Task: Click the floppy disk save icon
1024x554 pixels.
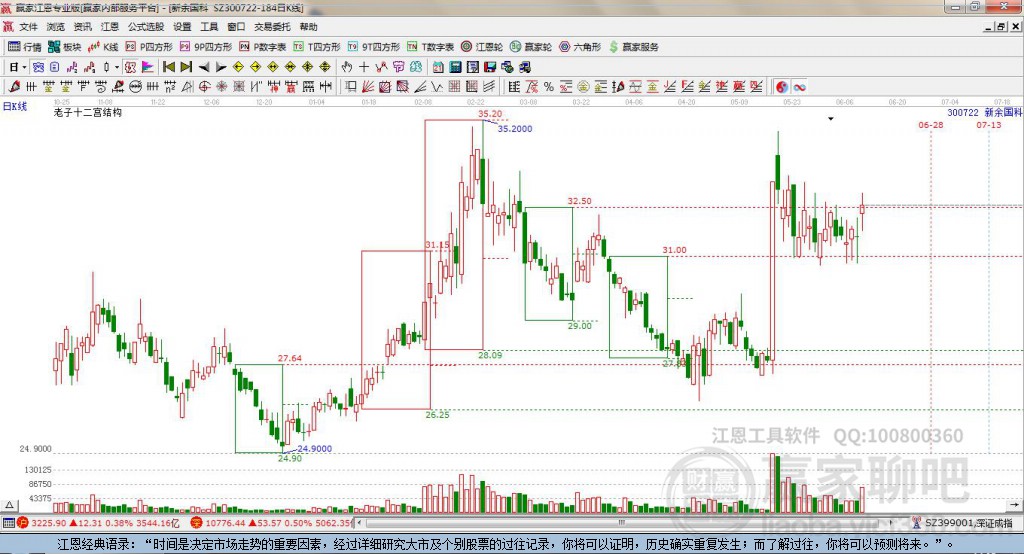Action: 490,67
